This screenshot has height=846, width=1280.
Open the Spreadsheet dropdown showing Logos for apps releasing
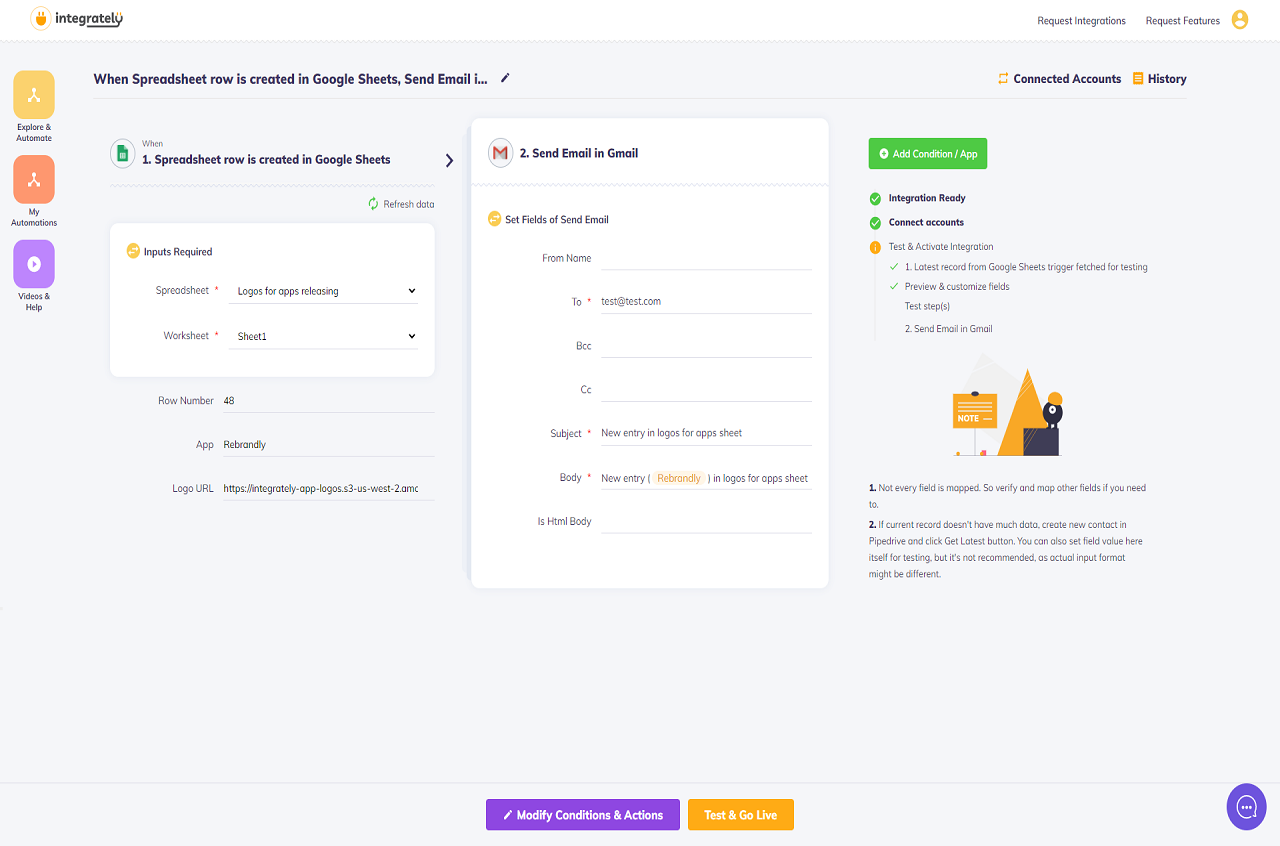[x=323, y=290]
